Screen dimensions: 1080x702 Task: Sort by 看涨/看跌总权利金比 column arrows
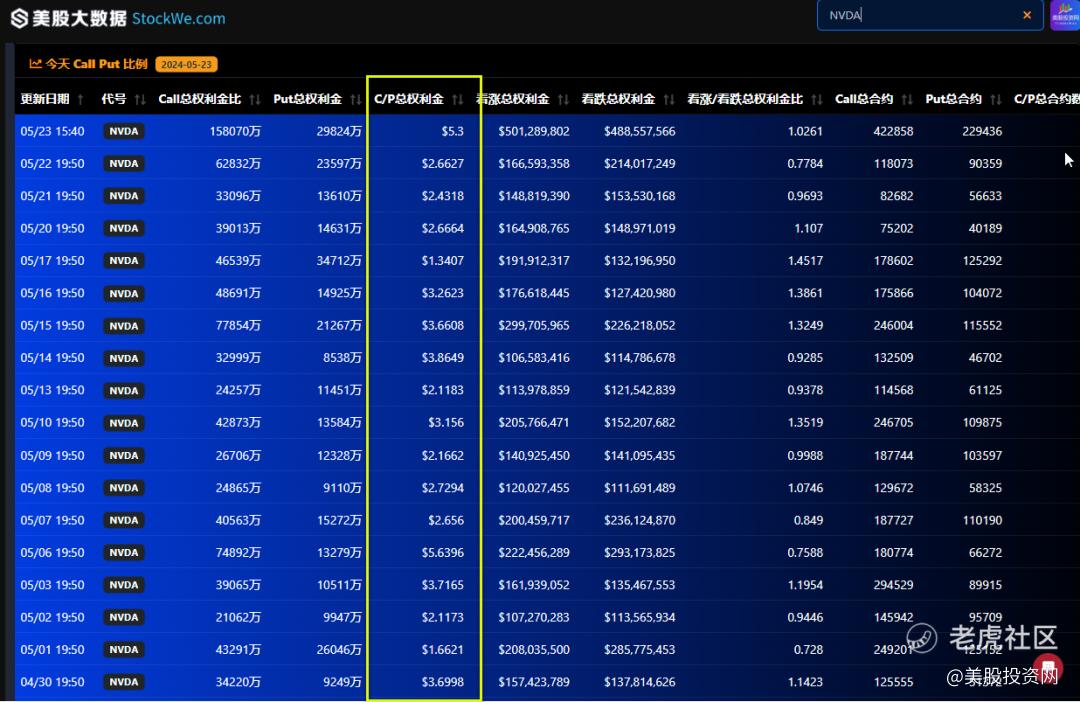(817, 100)
